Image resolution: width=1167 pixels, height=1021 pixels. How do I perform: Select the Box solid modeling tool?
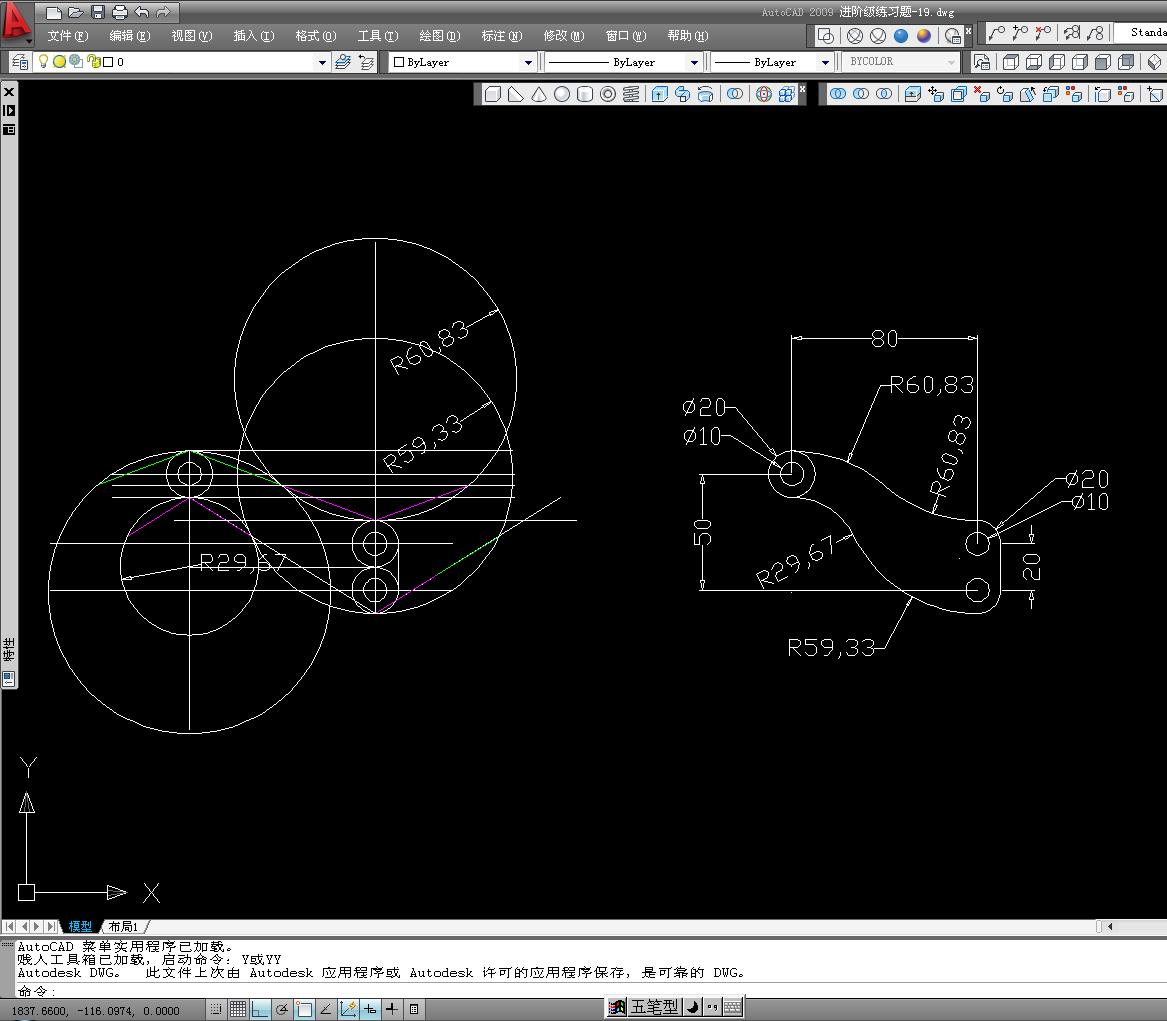493,94
